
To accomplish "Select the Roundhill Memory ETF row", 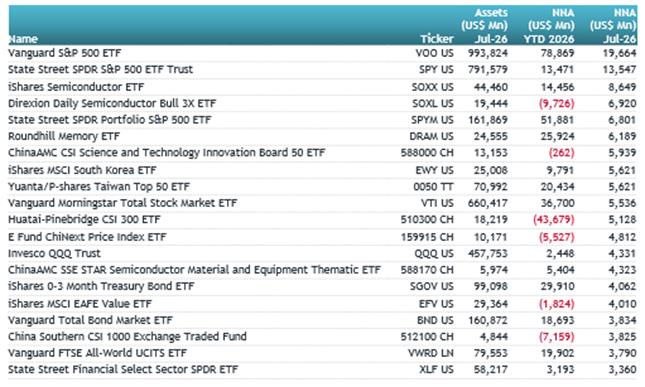I will [x=322, y=137].
